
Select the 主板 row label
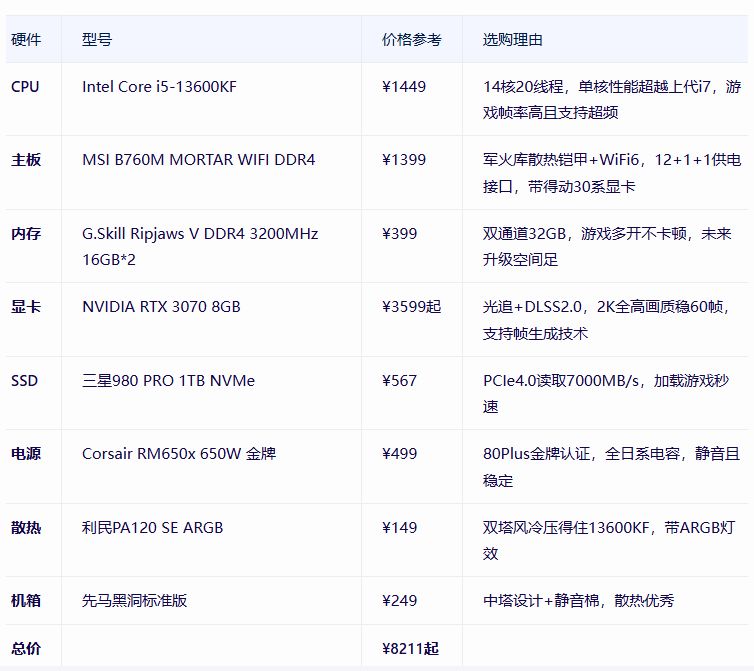coord(26,160)
